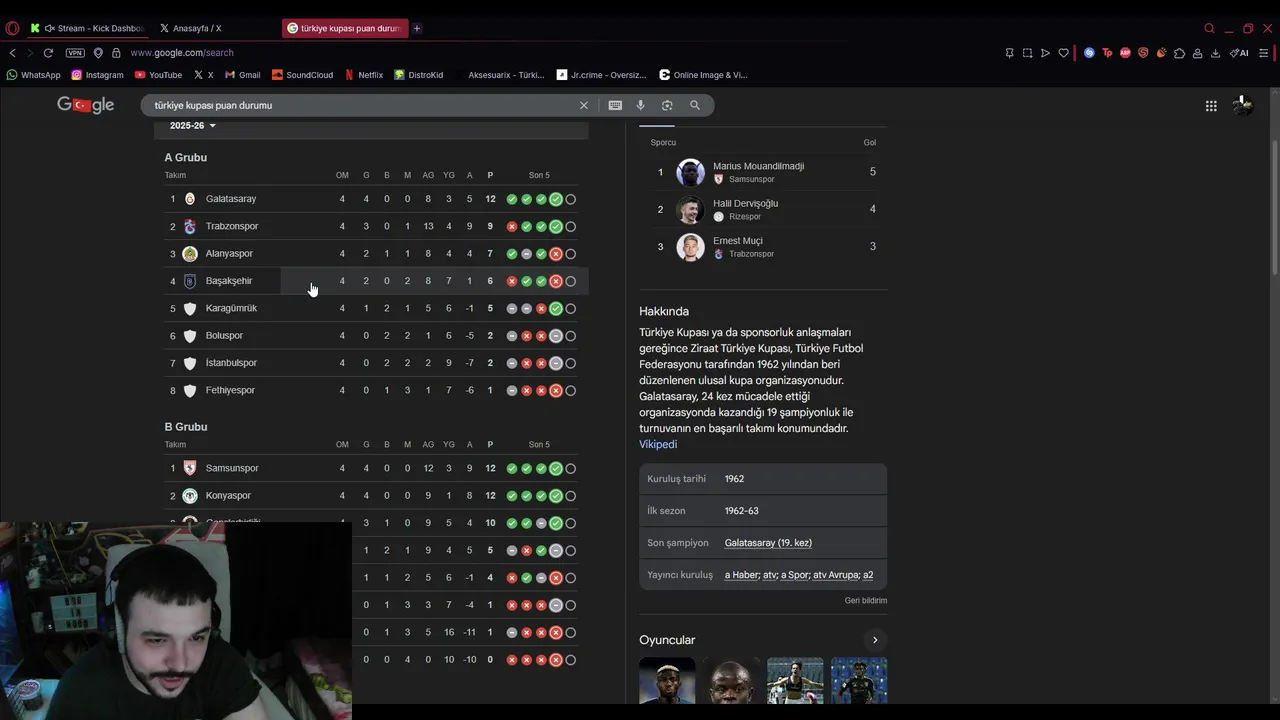Screen dimensions: 1280x720
Task: Clear the Google search box
Action: 584,105
